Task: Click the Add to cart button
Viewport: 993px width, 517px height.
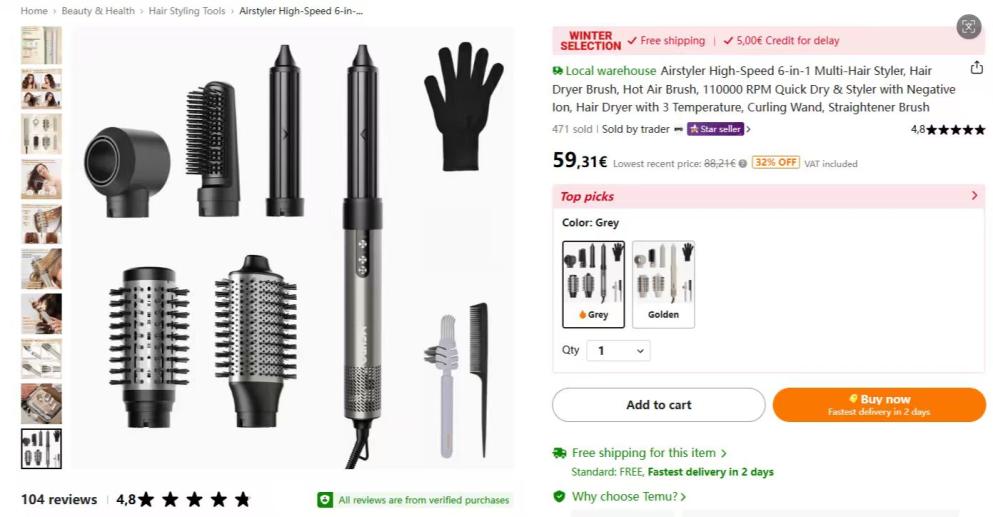Action: [x=659, y=405]
